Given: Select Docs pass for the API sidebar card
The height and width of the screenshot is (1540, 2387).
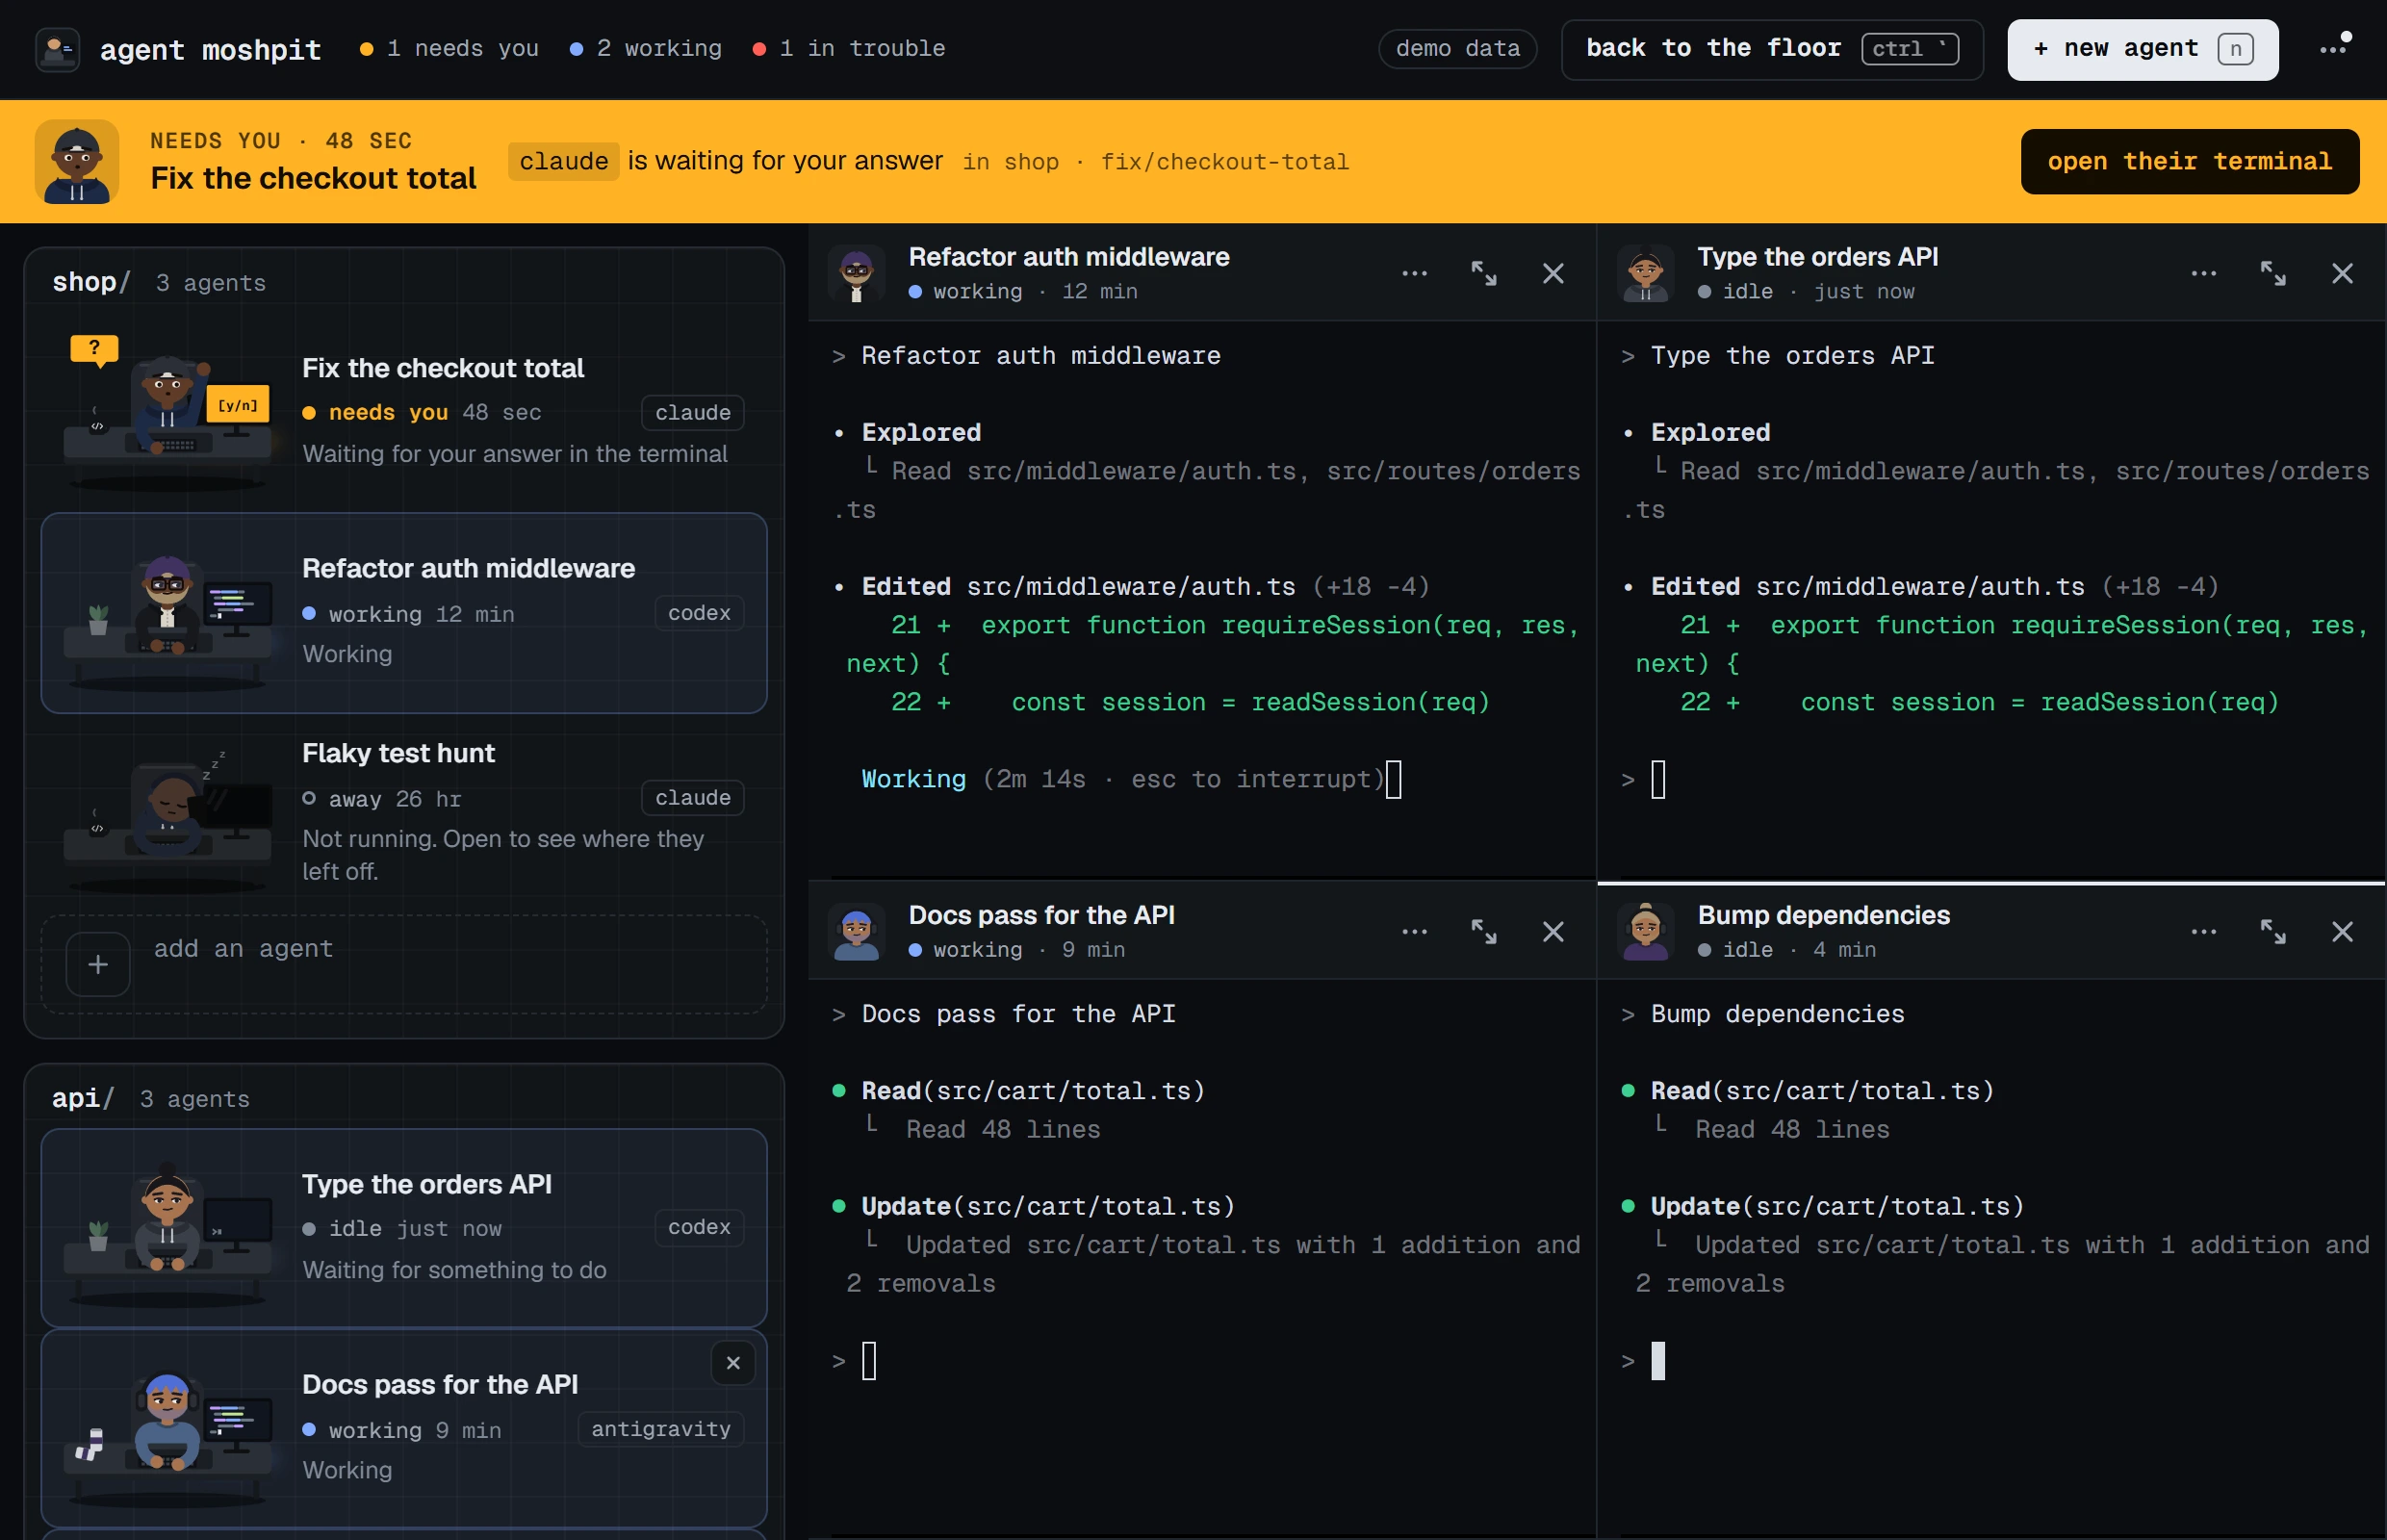Looking at the screenshot, I should coord(404,1428).
